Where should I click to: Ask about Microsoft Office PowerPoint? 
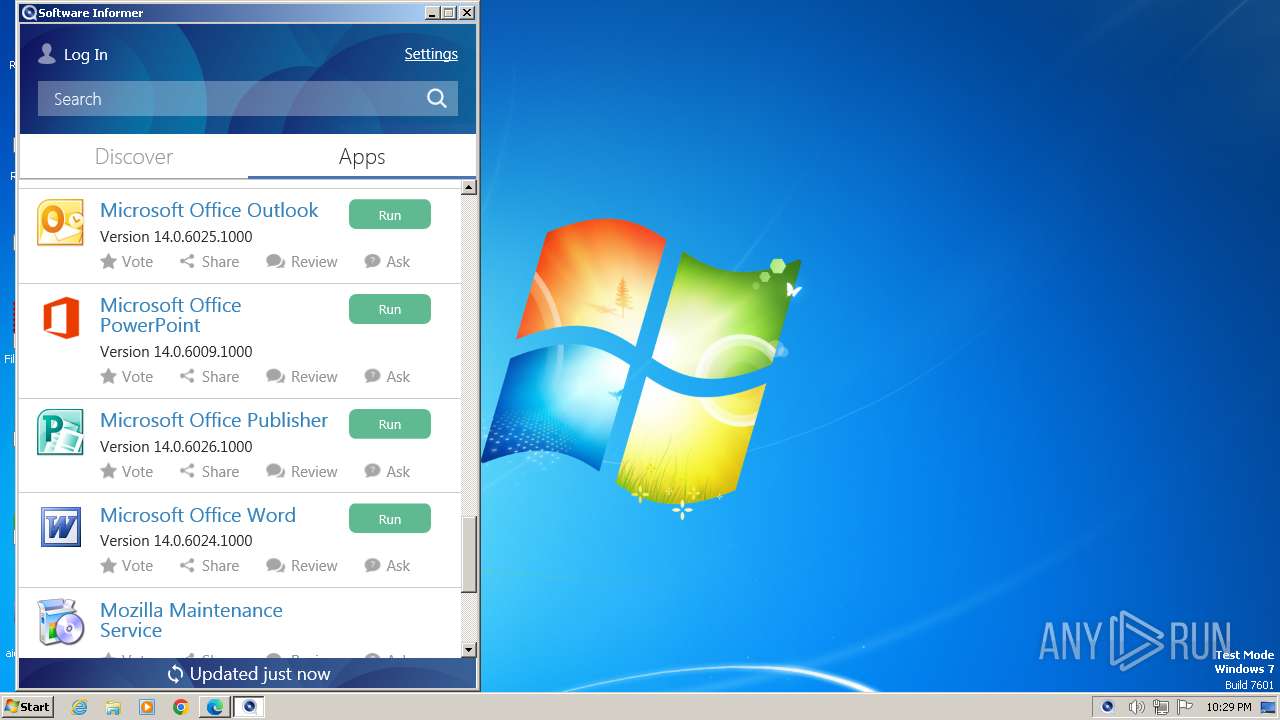pos(387,376)
